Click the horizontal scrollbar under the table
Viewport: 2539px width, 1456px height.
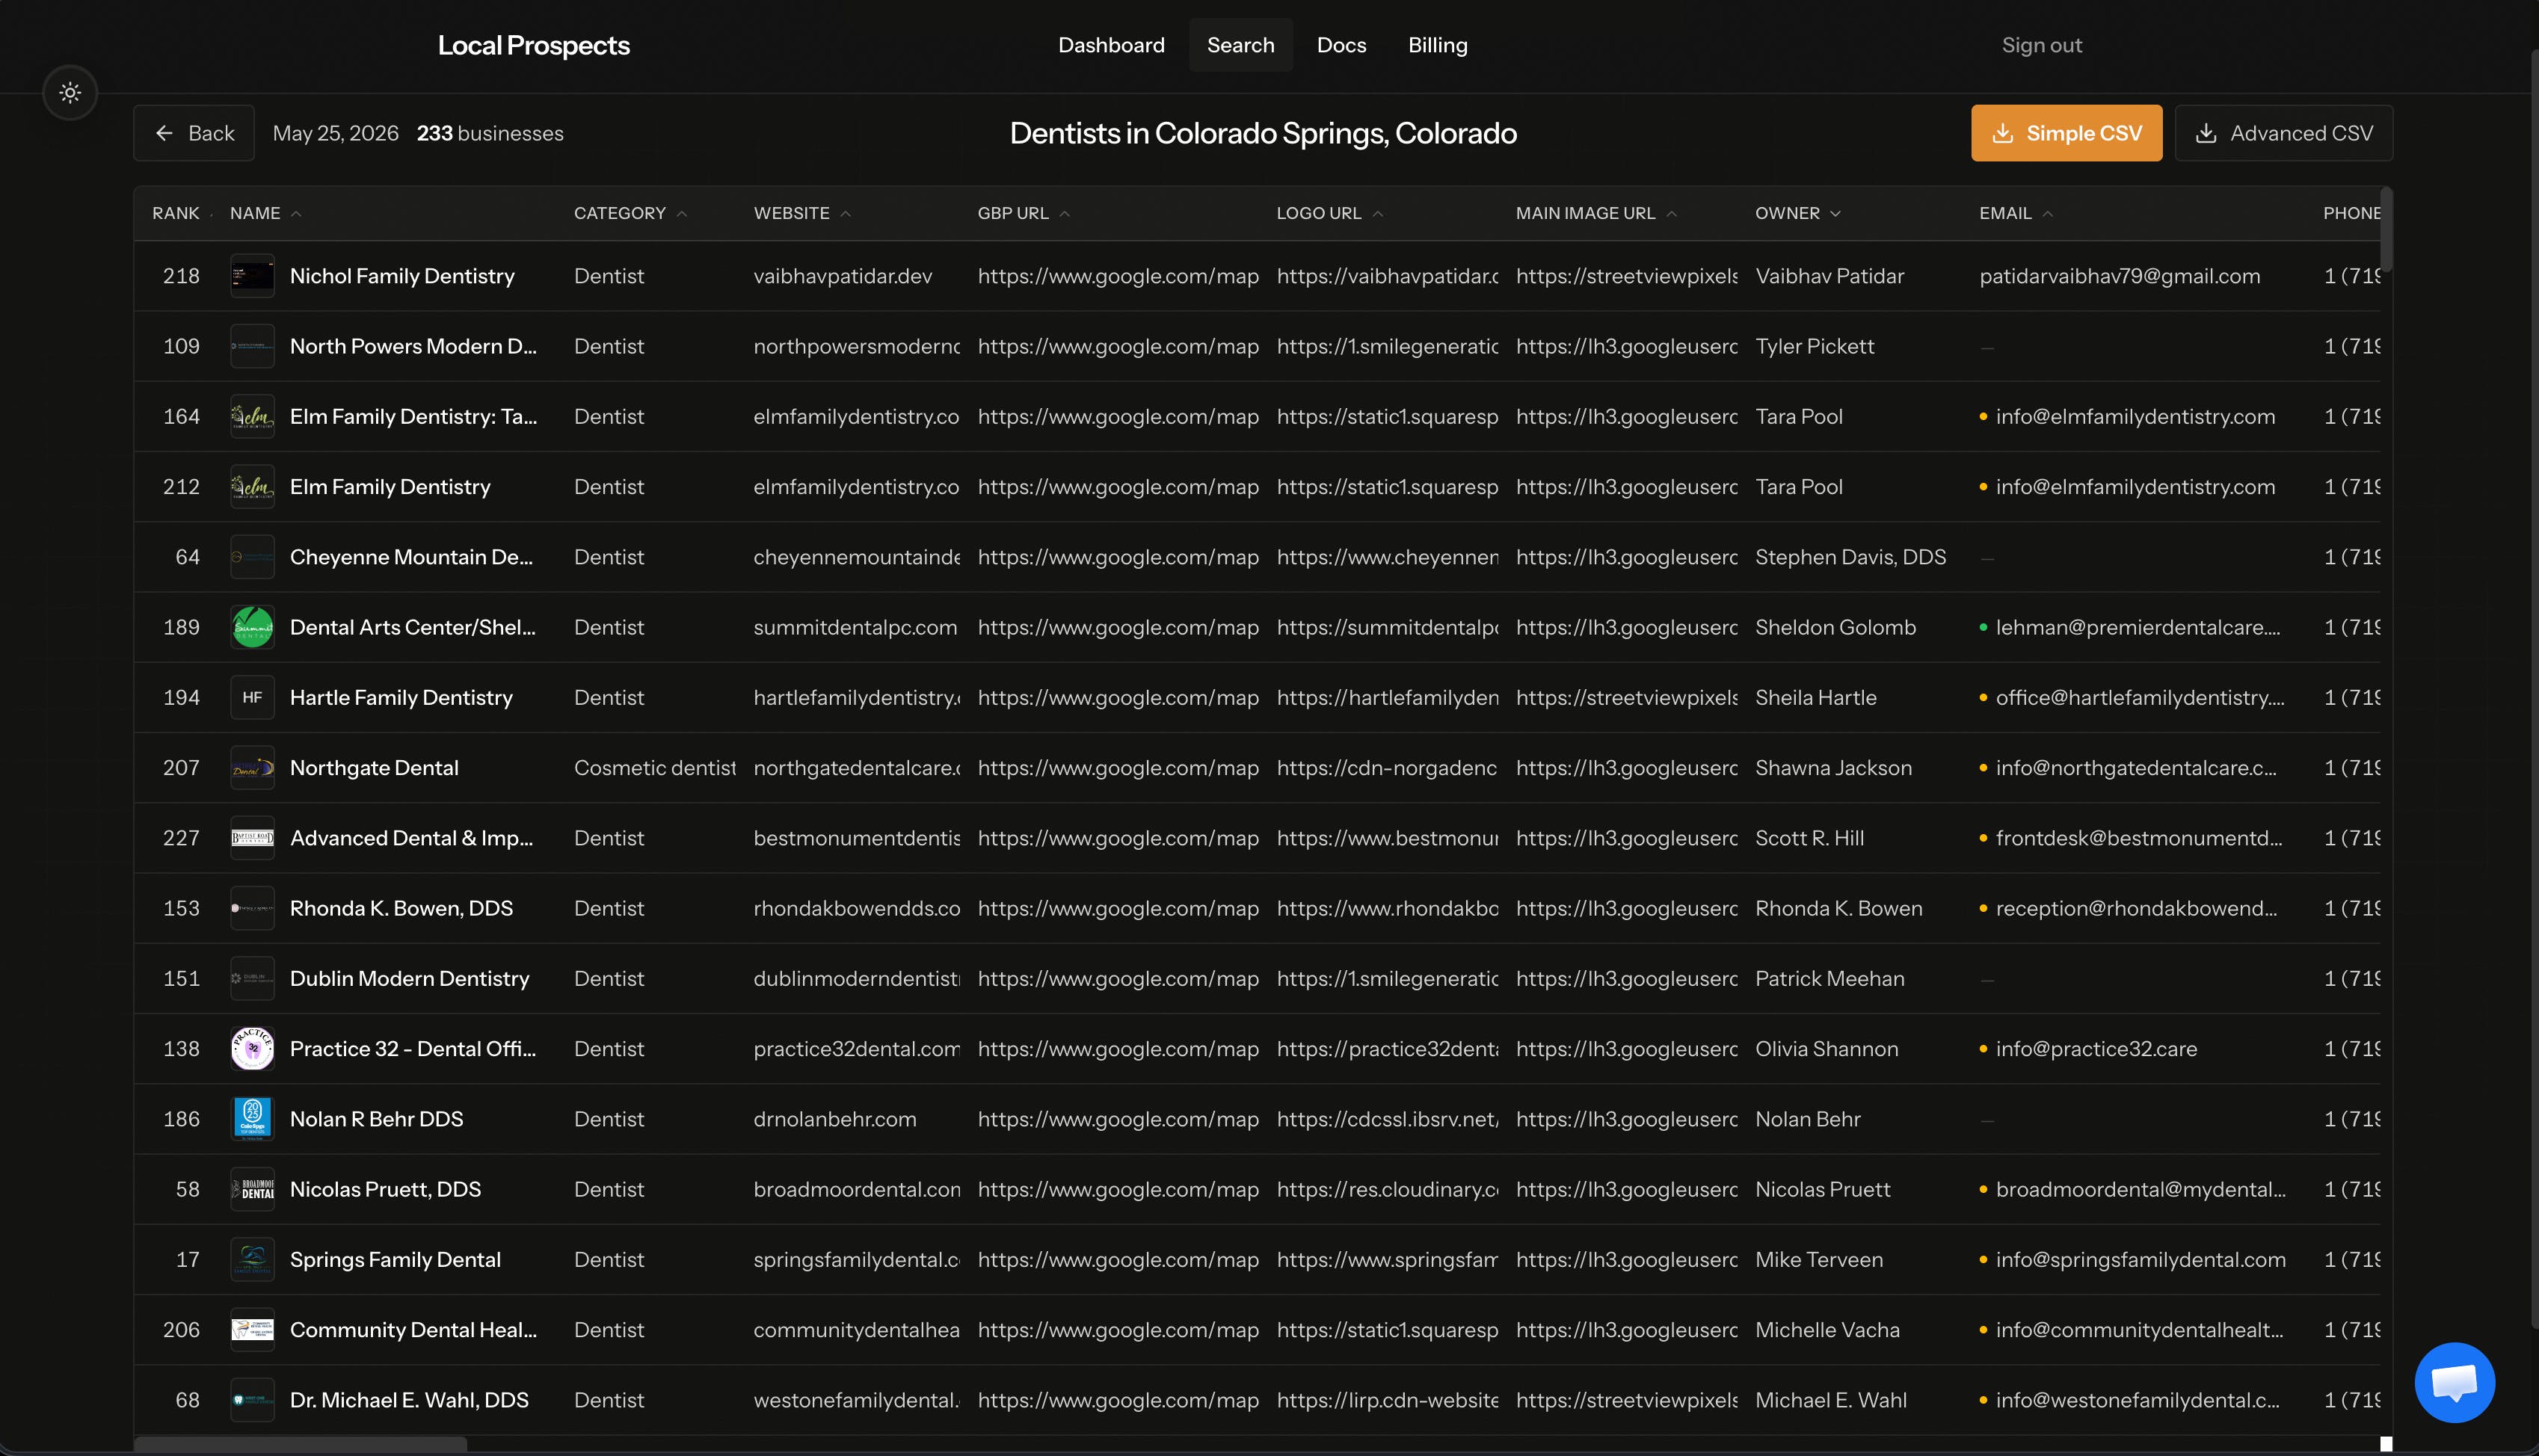tap(300, 1444)
